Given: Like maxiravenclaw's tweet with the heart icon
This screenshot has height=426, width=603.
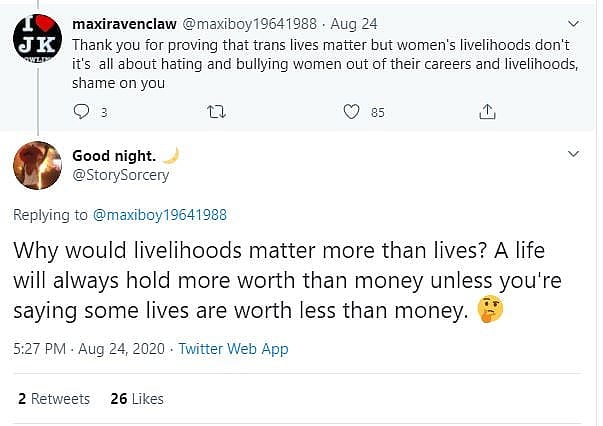Looking at the screenshot, I should coord(351,112).
